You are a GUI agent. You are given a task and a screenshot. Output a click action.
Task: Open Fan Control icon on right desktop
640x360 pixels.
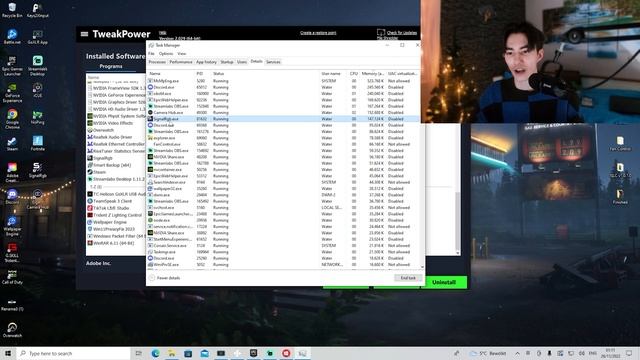(620, 144)
